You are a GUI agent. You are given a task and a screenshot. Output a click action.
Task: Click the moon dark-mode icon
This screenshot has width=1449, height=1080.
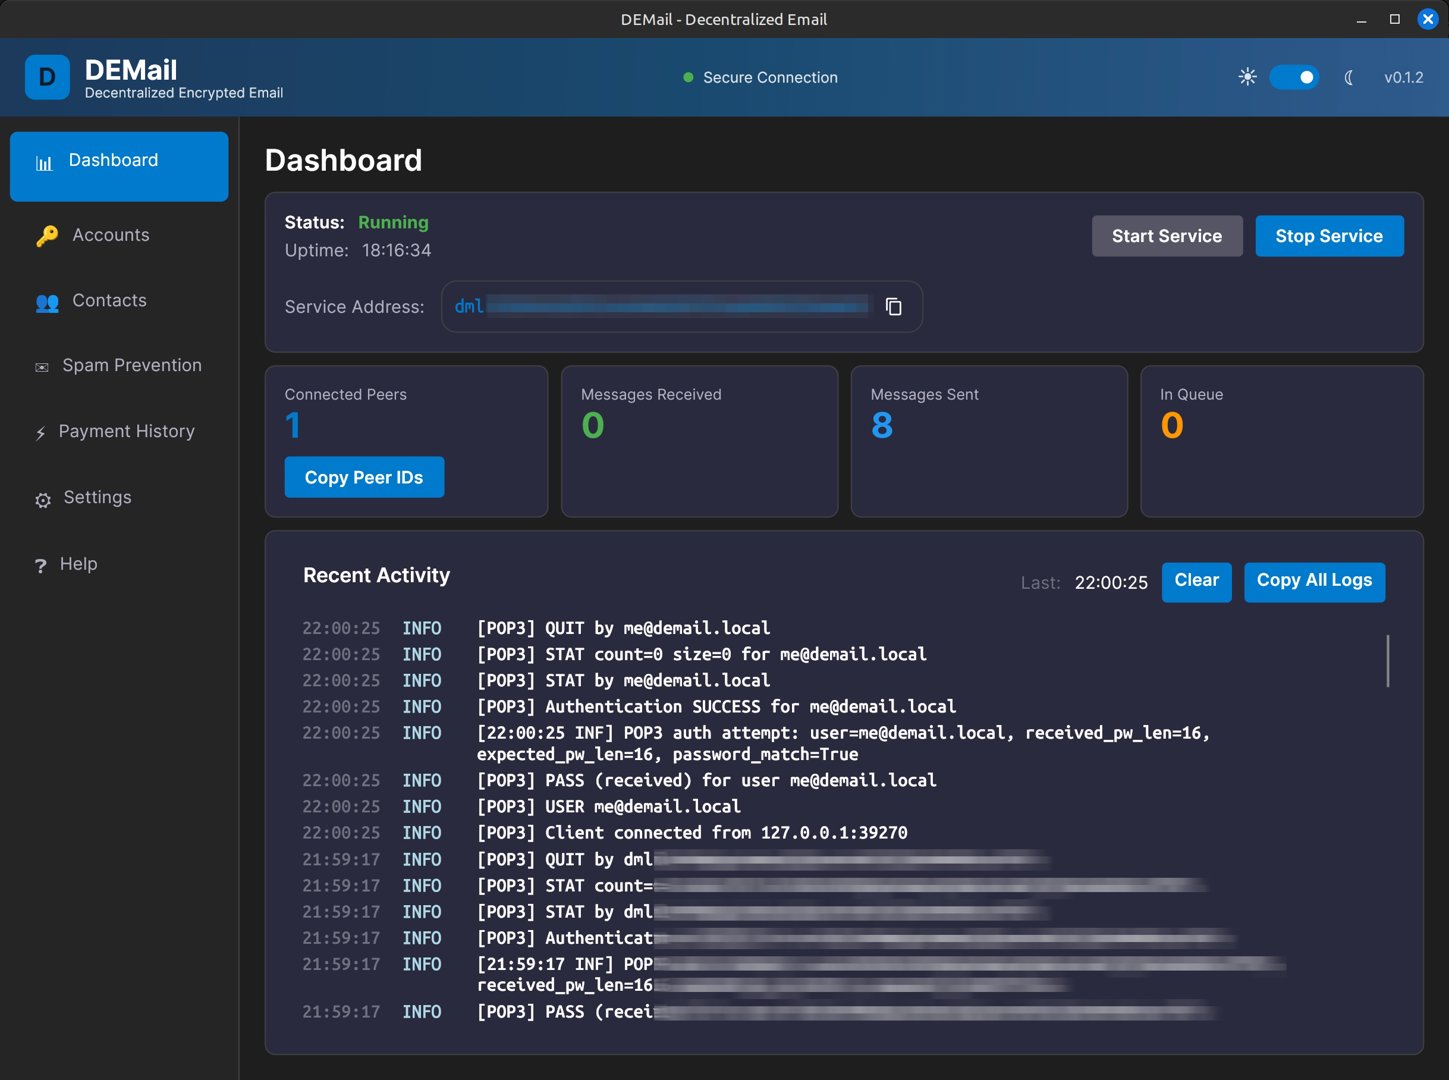pos(1349,77)
